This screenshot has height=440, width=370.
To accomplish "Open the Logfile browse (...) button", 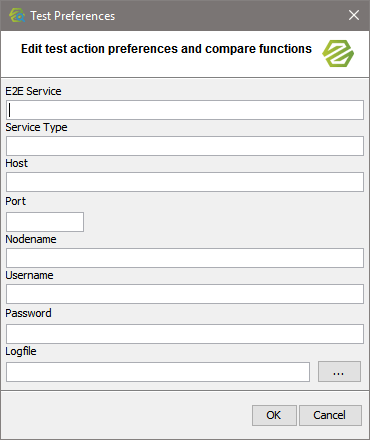I will pos(339,372).
